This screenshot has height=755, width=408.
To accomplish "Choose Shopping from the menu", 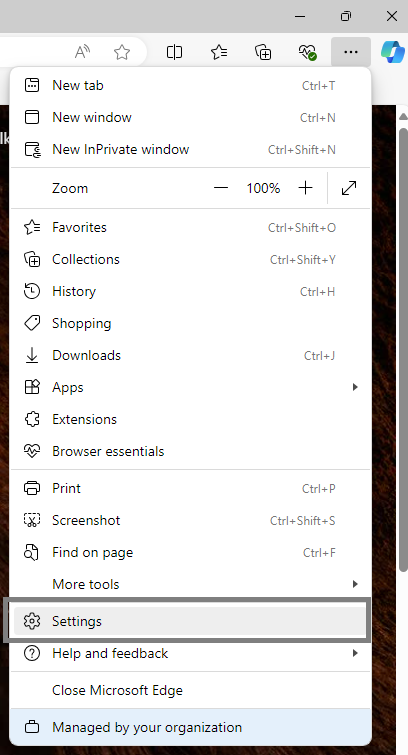I will pos(191,323).
